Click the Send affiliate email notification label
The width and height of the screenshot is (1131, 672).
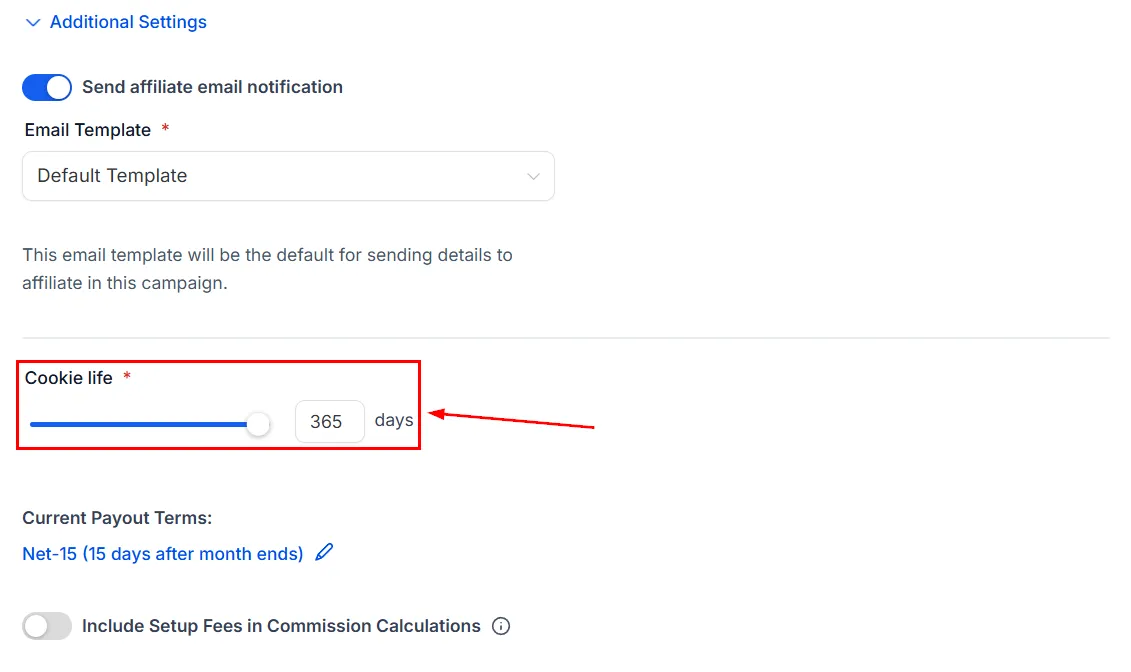pyautogui.click(x=212, y=87)
